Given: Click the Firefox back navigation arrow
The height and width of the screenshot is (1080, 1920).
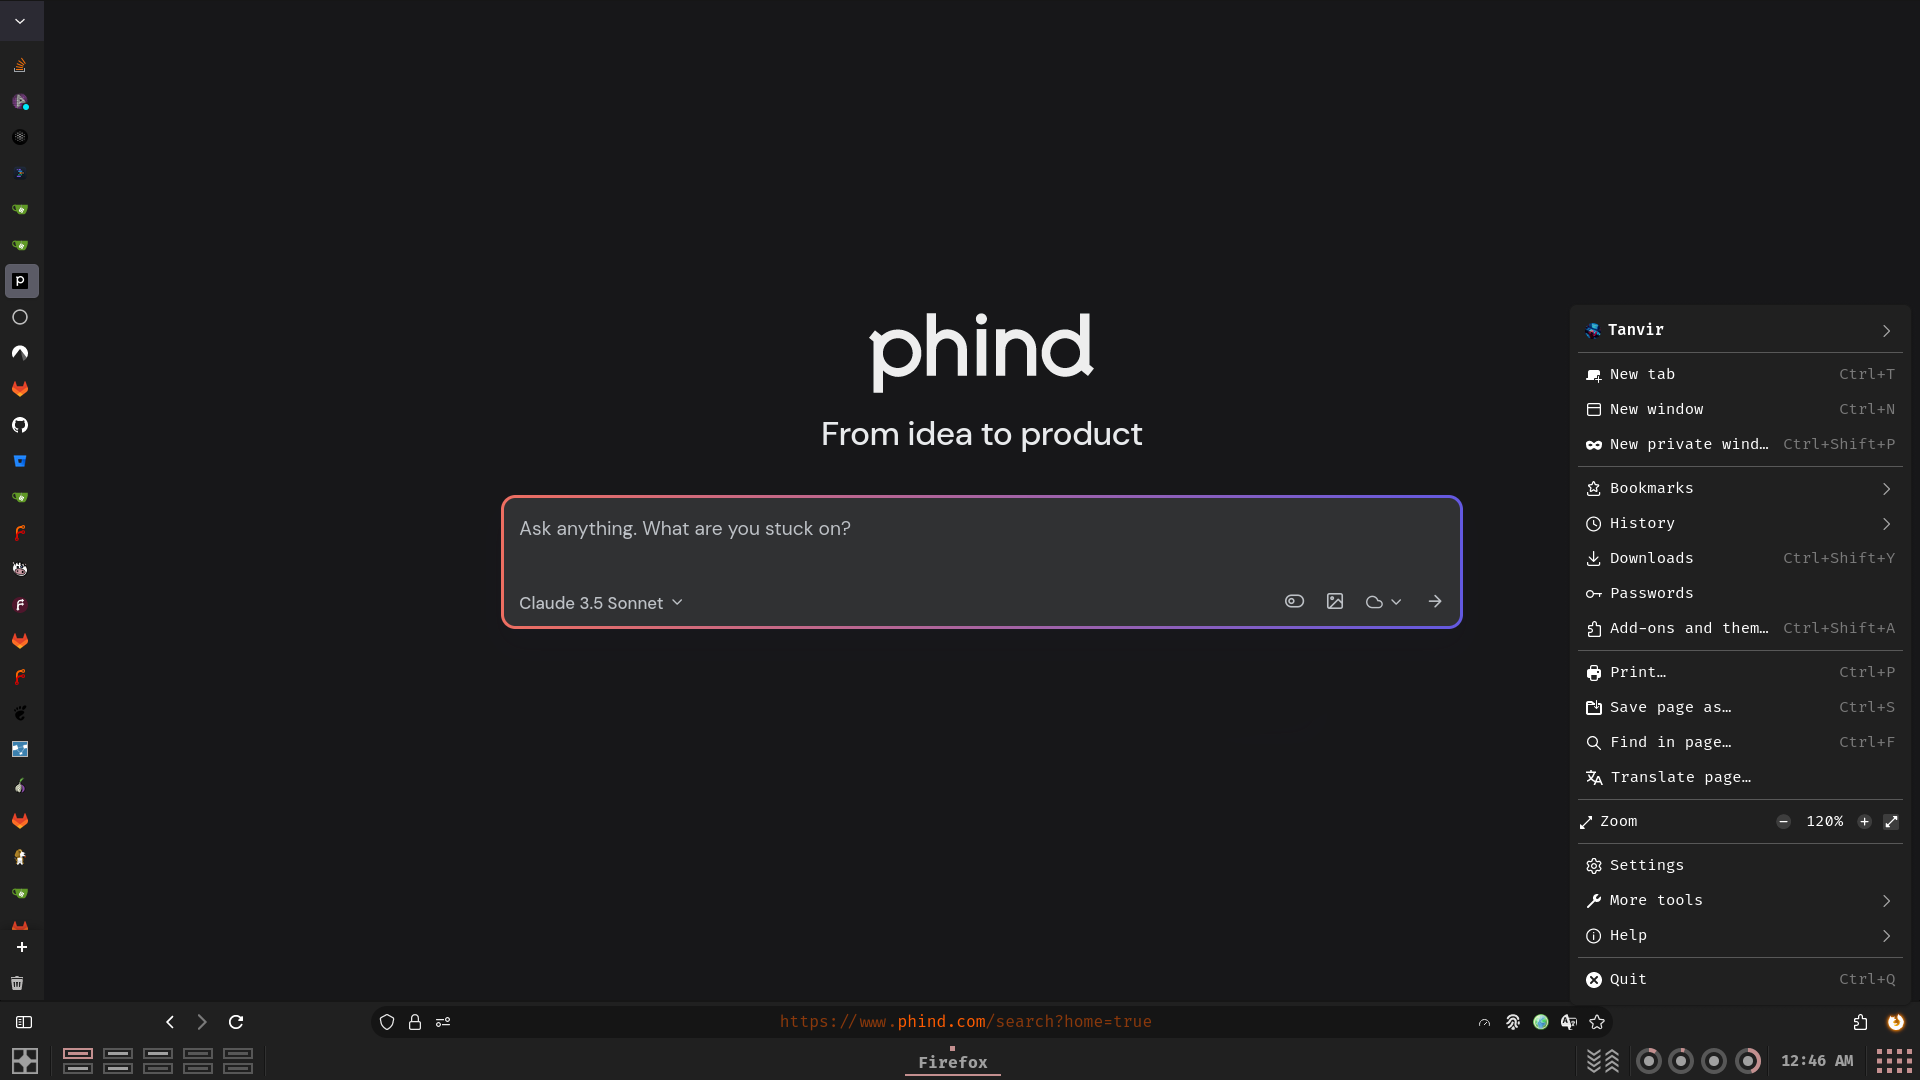Looking at the screenshot, I should [170, 1022].
